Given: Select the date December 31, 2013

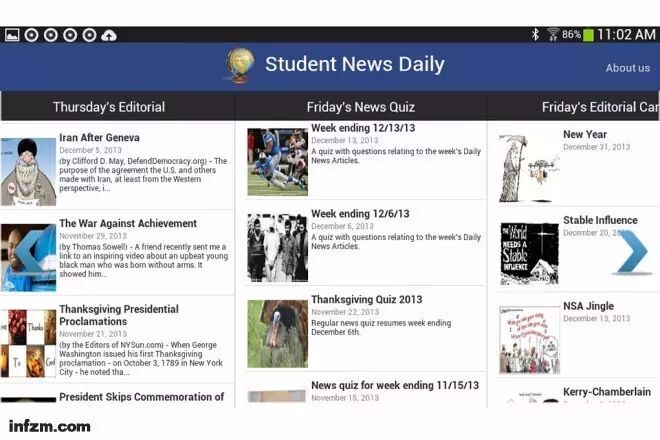Looking at the screenshot, I should click(596, 147).
